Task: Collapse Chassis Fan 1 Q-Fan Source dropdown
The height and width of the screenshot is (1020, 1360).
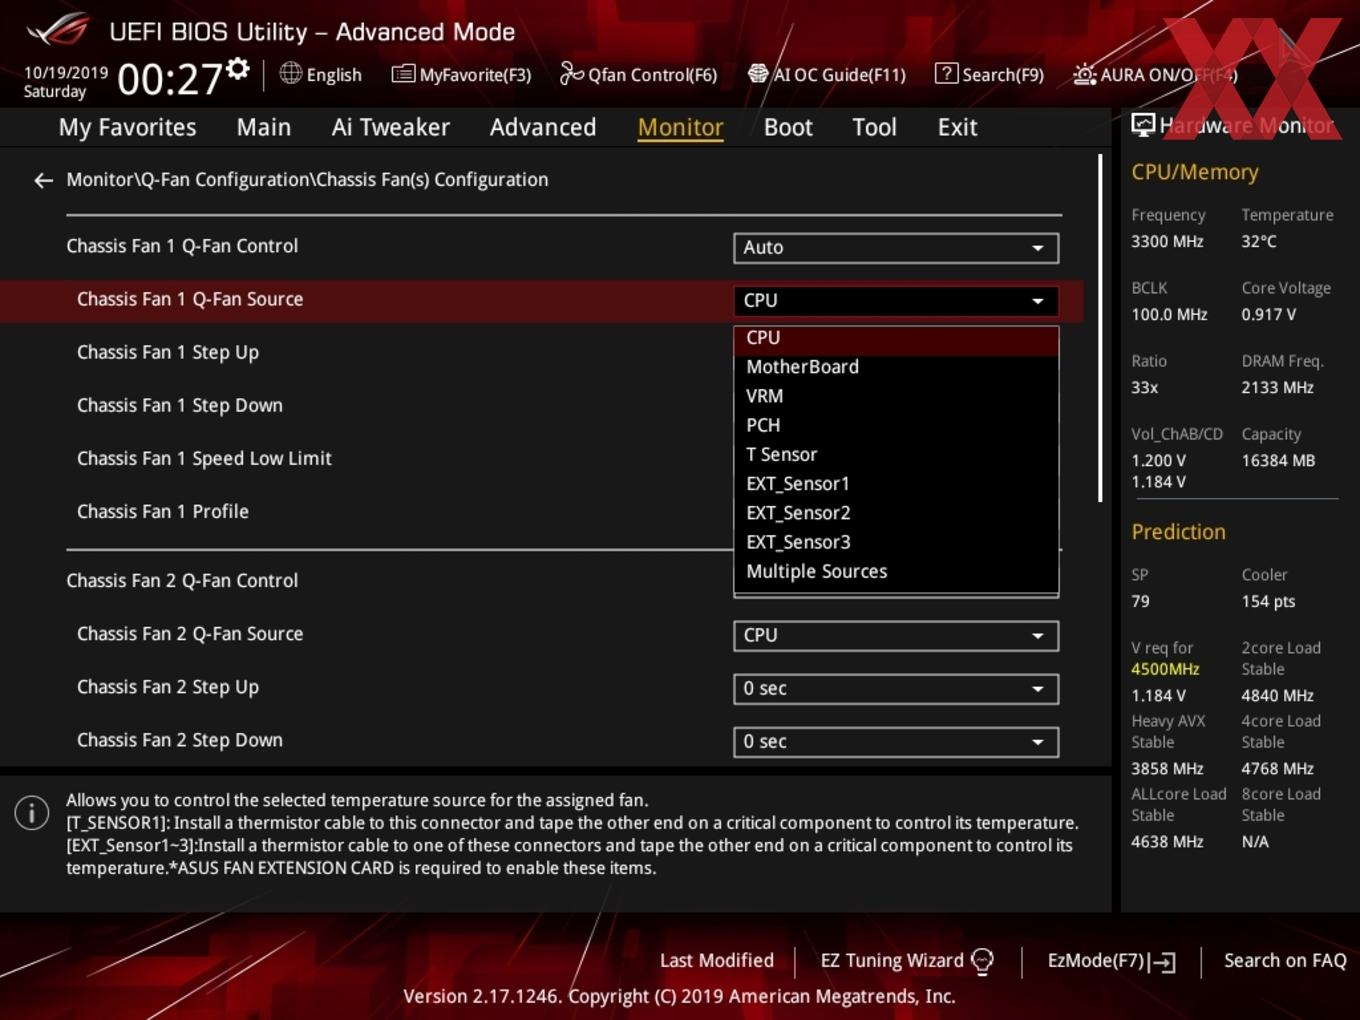Action: [x=896, y=301]
